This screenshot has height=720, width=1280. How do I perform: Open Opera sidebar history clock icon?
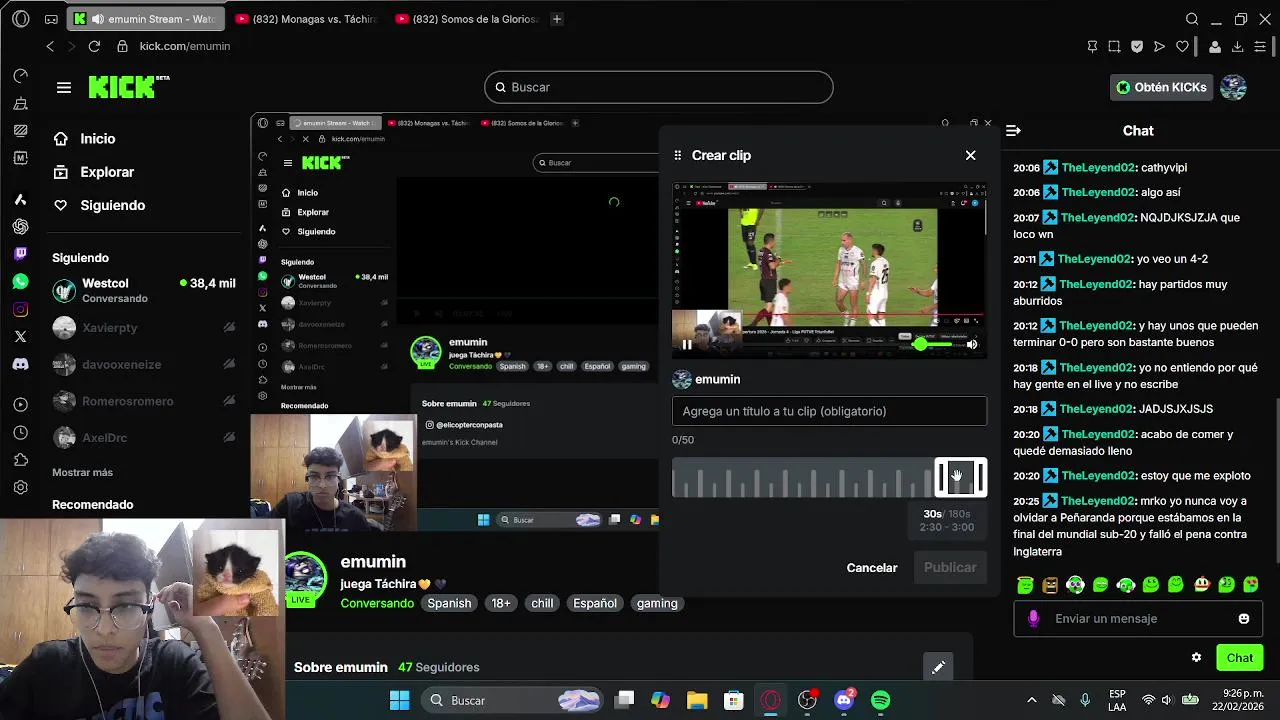click(x=20, y=433)
